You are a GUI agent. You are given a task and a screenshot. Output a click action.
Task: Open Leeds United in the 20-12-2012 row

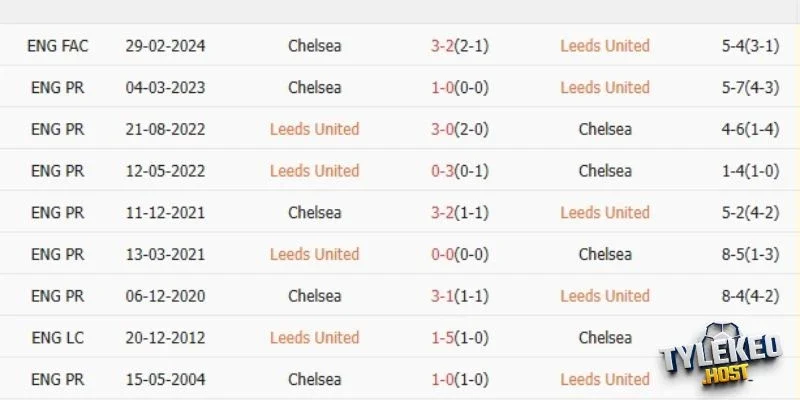click(314, 338)
